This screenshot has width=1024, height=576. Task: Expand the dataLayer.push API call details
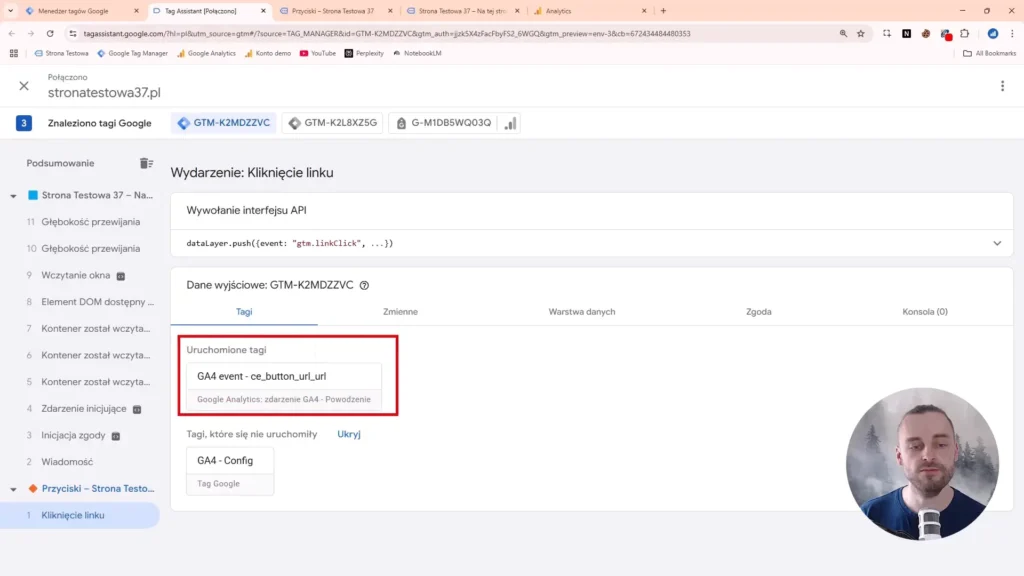997,243
